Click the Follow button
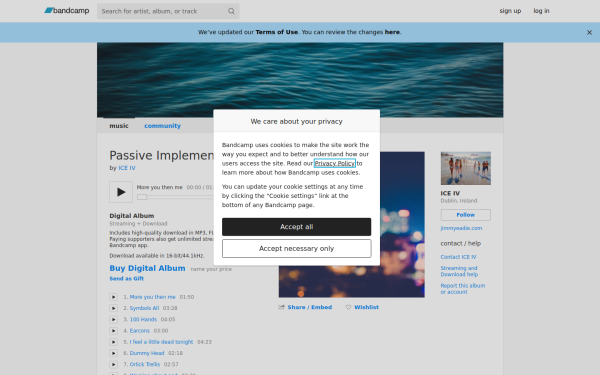 click(x=466, y=215)
